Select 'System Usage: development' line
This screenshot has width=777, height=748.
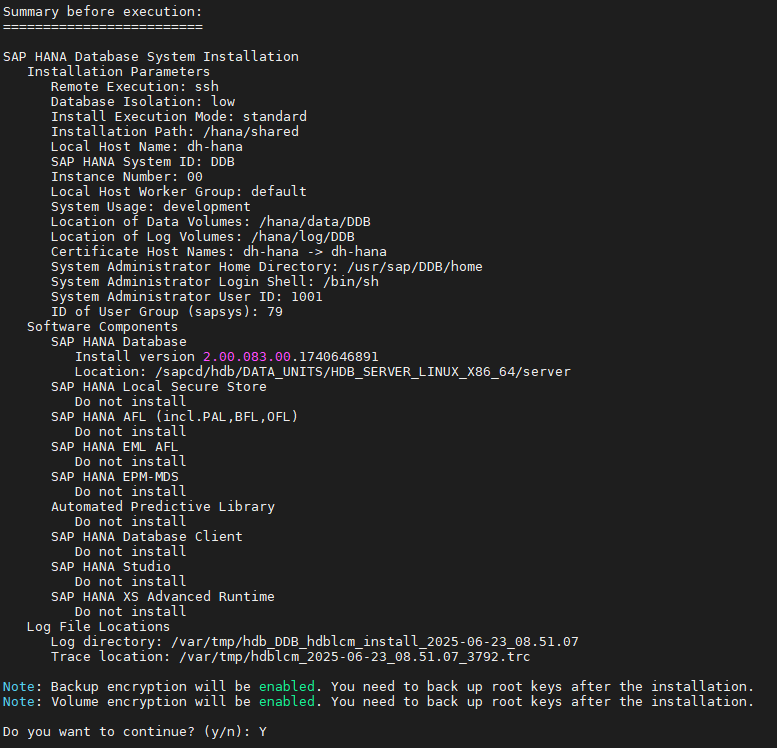(151, 206)
